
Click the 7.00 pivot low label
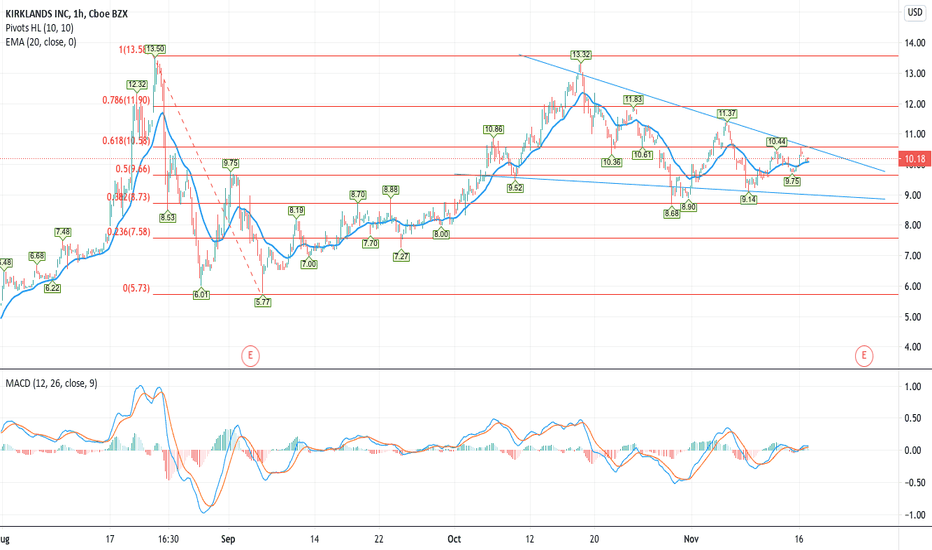click(308, 265)
